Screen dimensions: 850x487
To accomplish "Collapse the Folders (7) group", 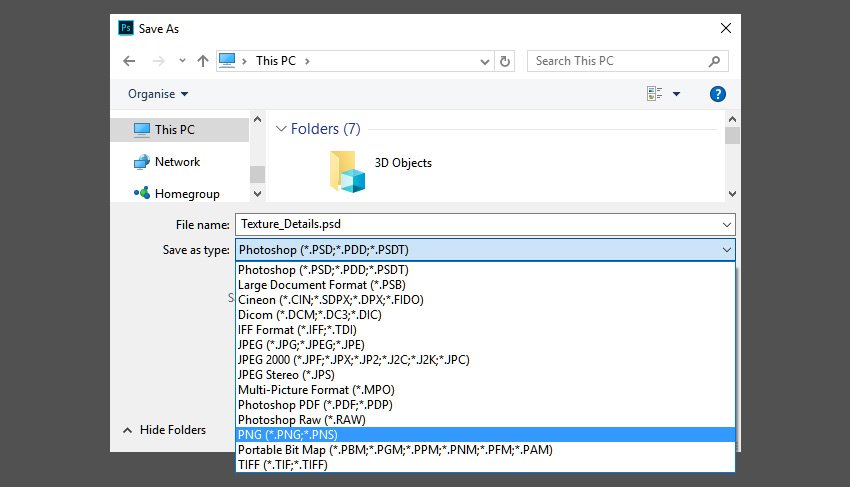I will click(281, 129).
